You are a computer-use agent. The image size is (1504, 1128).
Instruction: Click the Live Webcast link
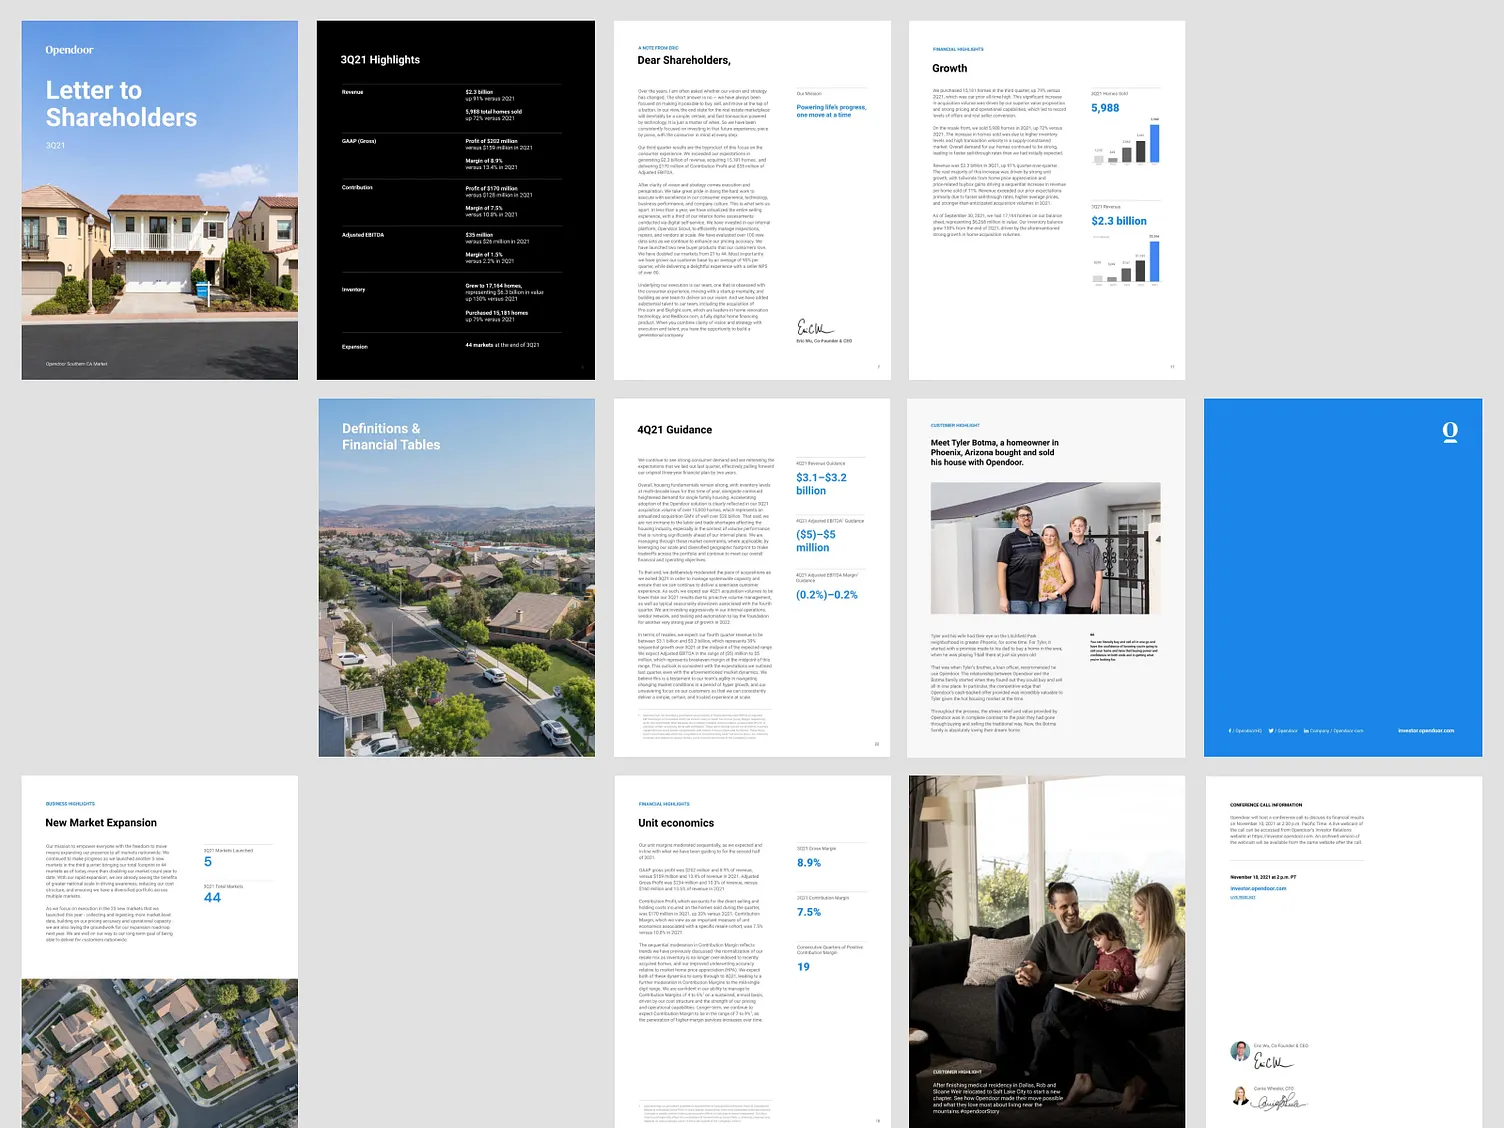pyautogui.click(x=1243, y=897)
